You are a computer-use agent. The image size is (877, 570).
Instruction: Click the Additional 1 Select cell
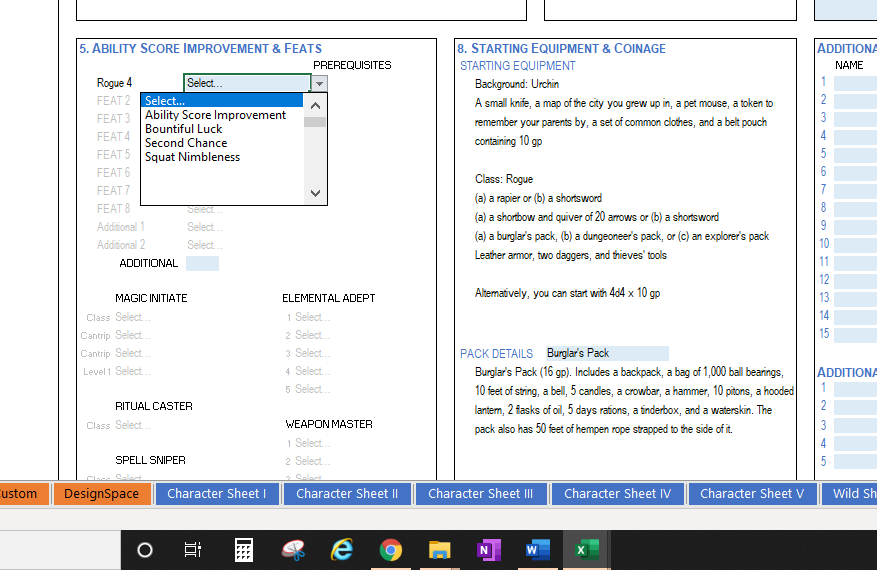tap(205, 227)
